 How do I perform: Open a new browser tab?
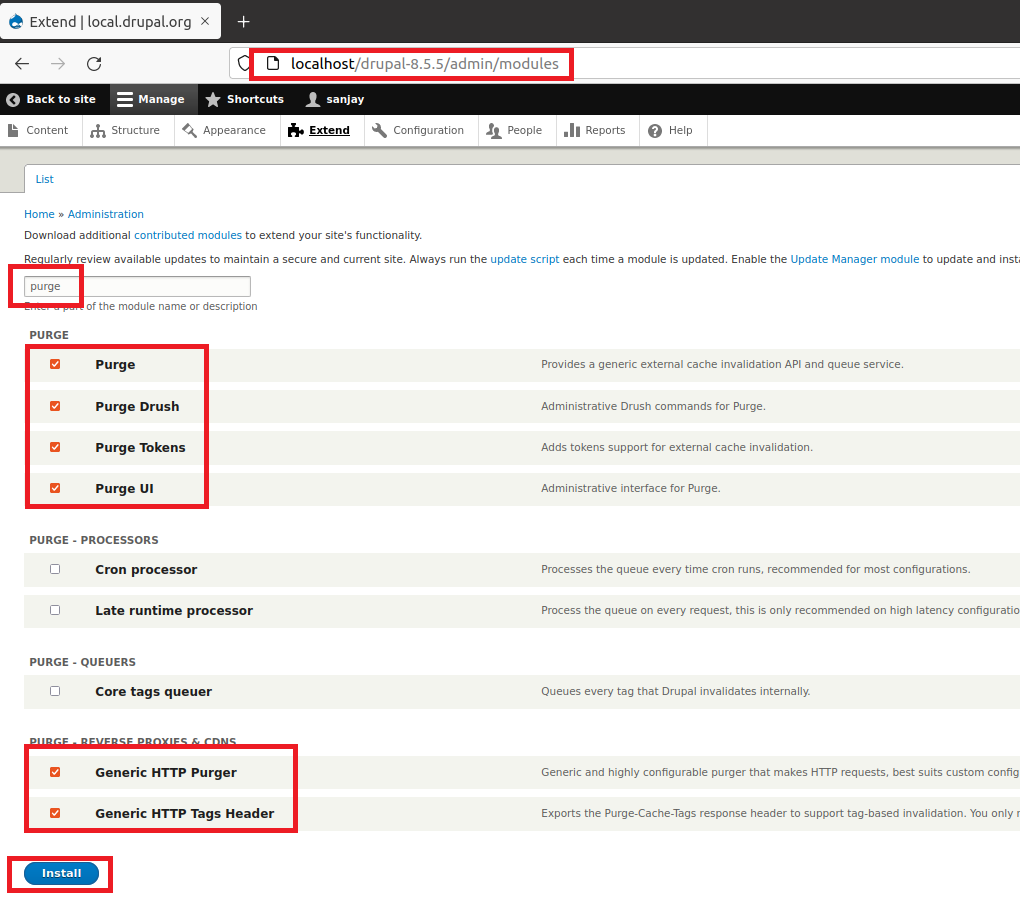tap(243, 22)
